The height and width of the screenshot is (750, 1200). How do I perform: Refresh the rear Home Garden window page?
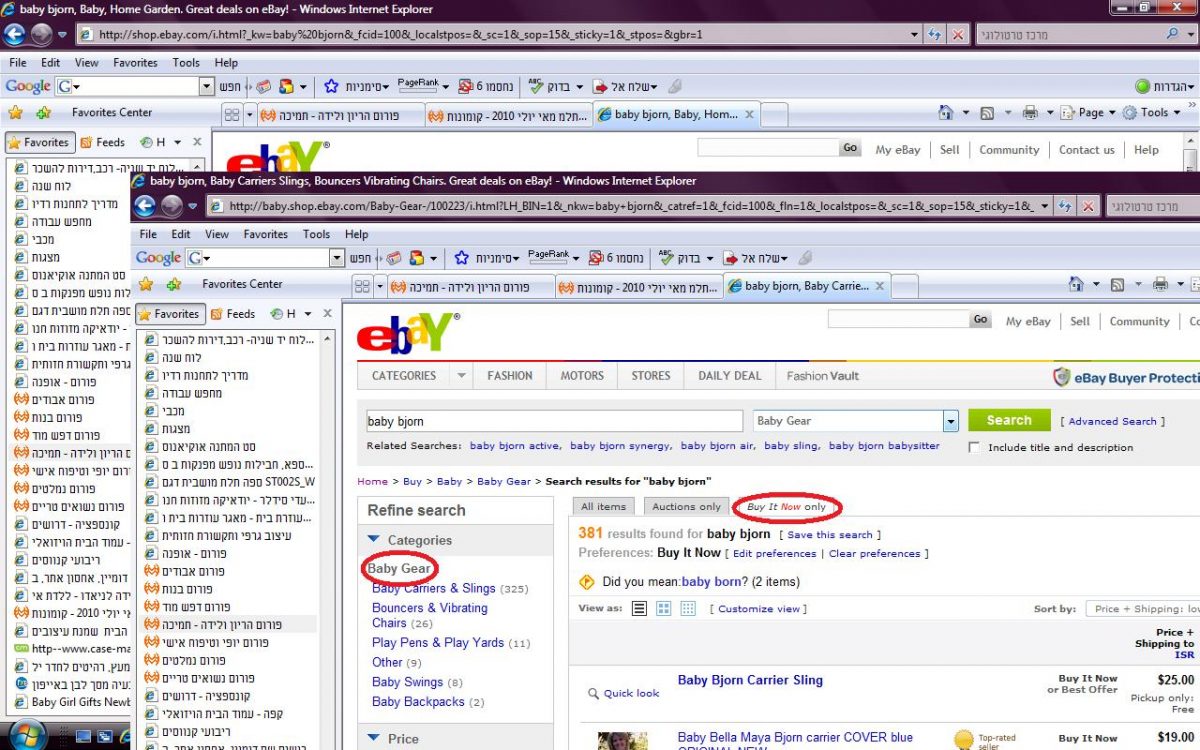coord(935,34)
